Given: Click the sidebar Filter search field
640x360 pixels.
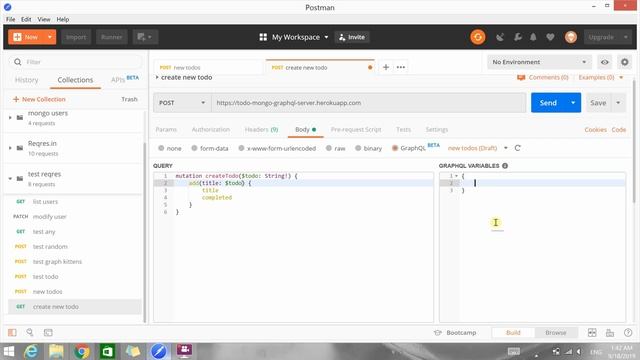Looking at the screenshot, I should coord(76,62).
